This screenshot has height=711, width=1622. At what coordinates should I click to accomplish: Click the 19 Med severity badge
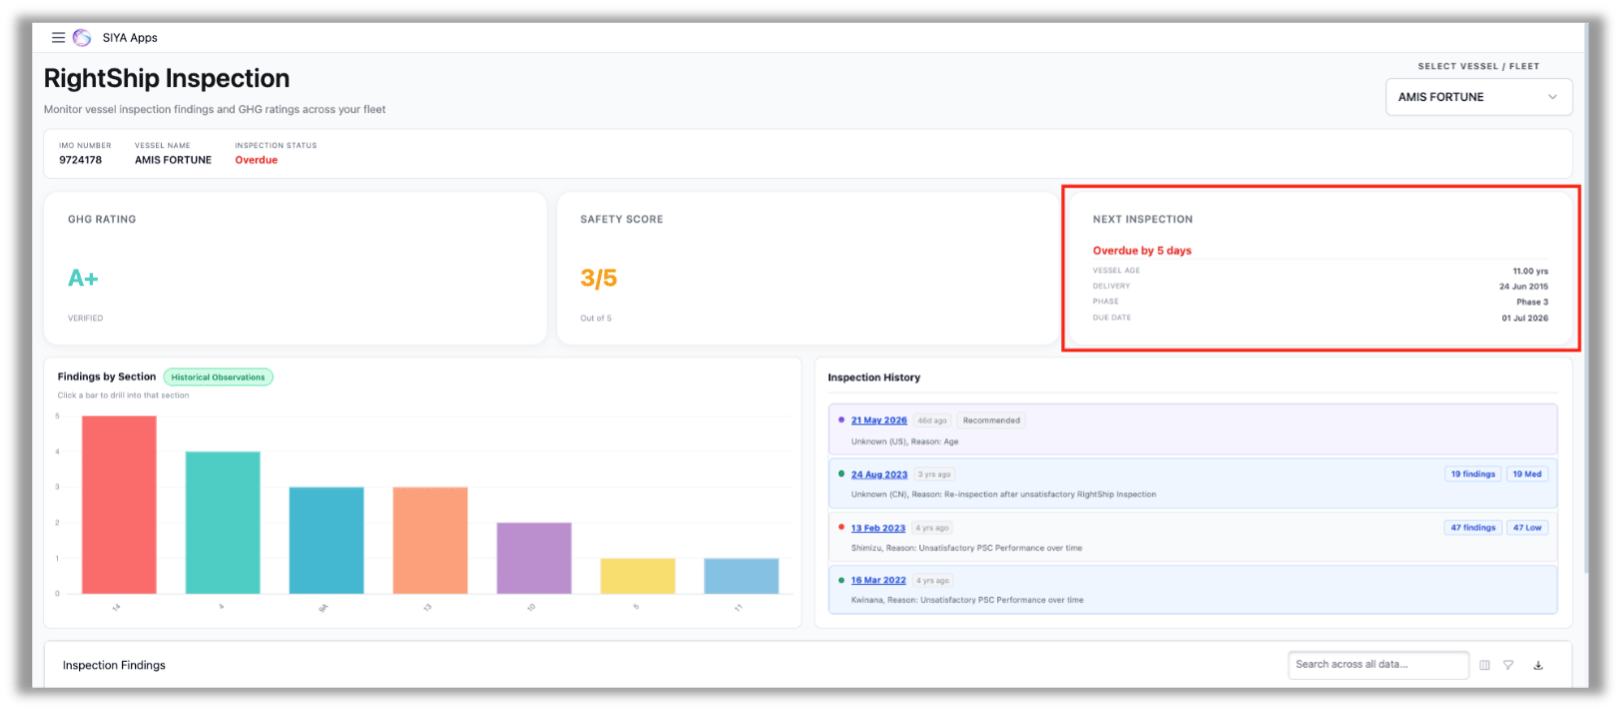click(1527, 474)
